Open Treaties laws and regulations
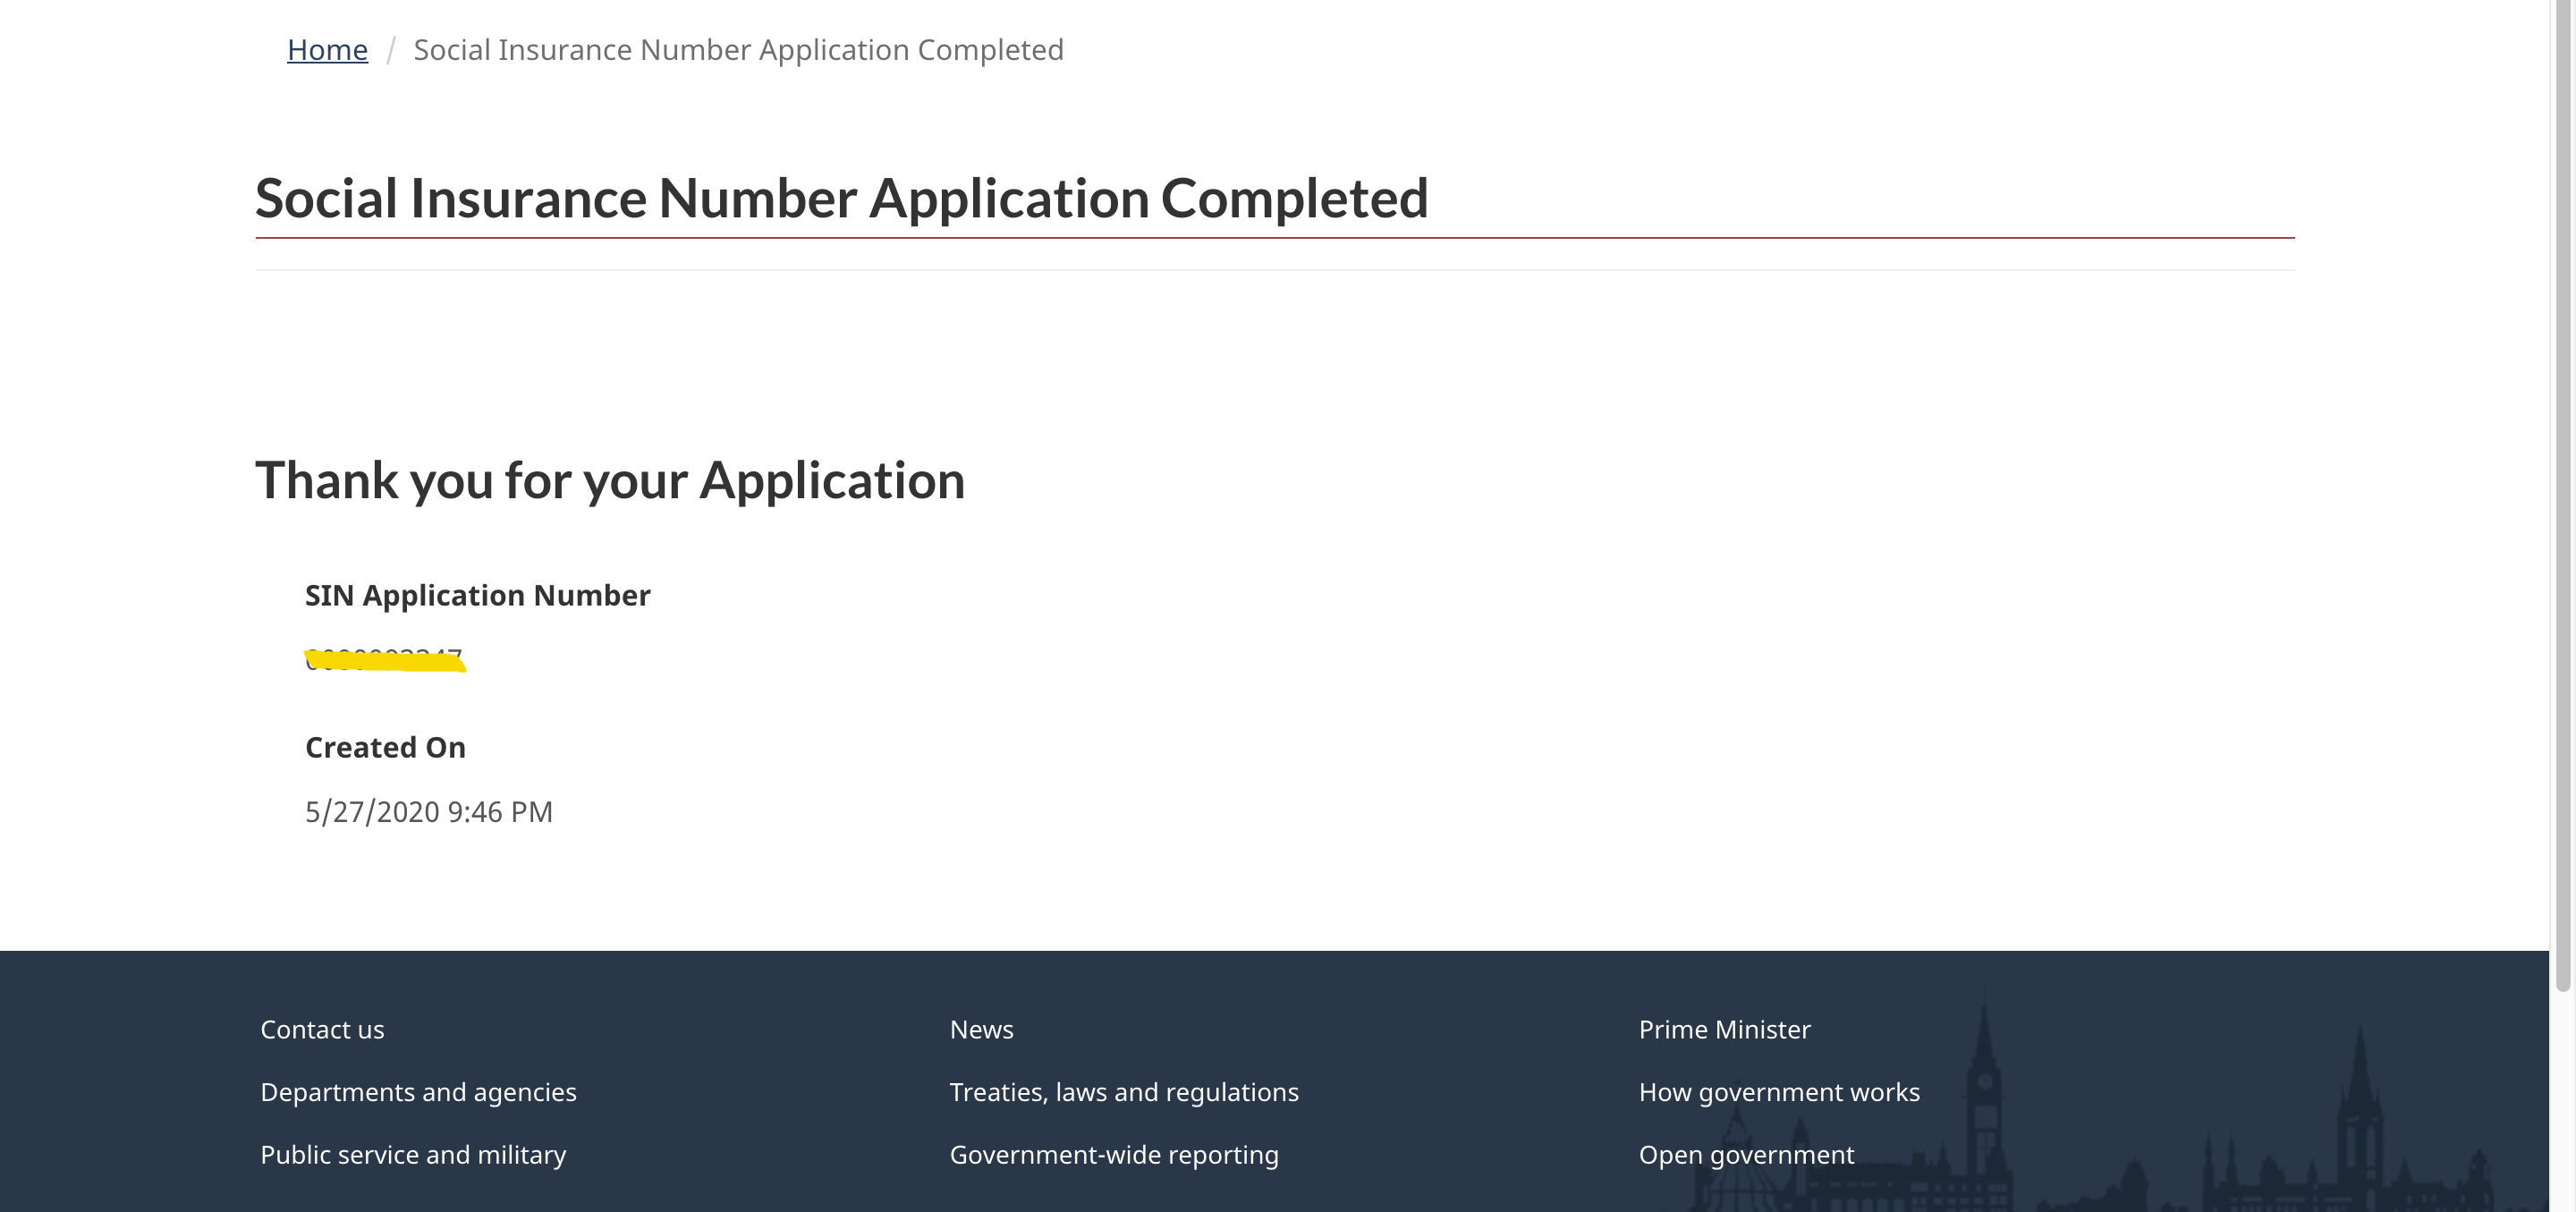Screen dimensions: 2576x1212 tap(1125, 1090)
